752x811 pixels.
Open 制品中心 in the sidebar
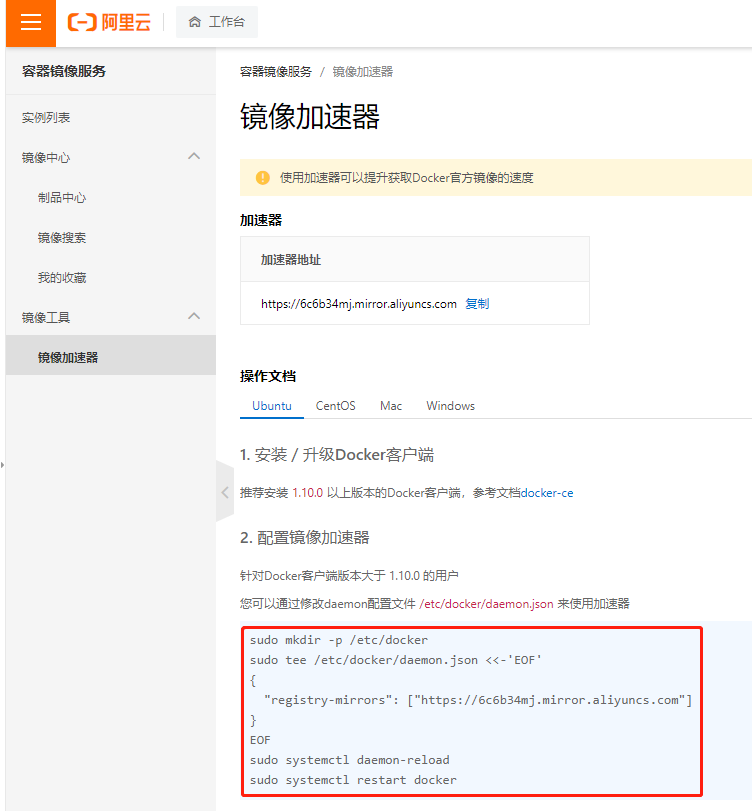click(x=62, y=198)
